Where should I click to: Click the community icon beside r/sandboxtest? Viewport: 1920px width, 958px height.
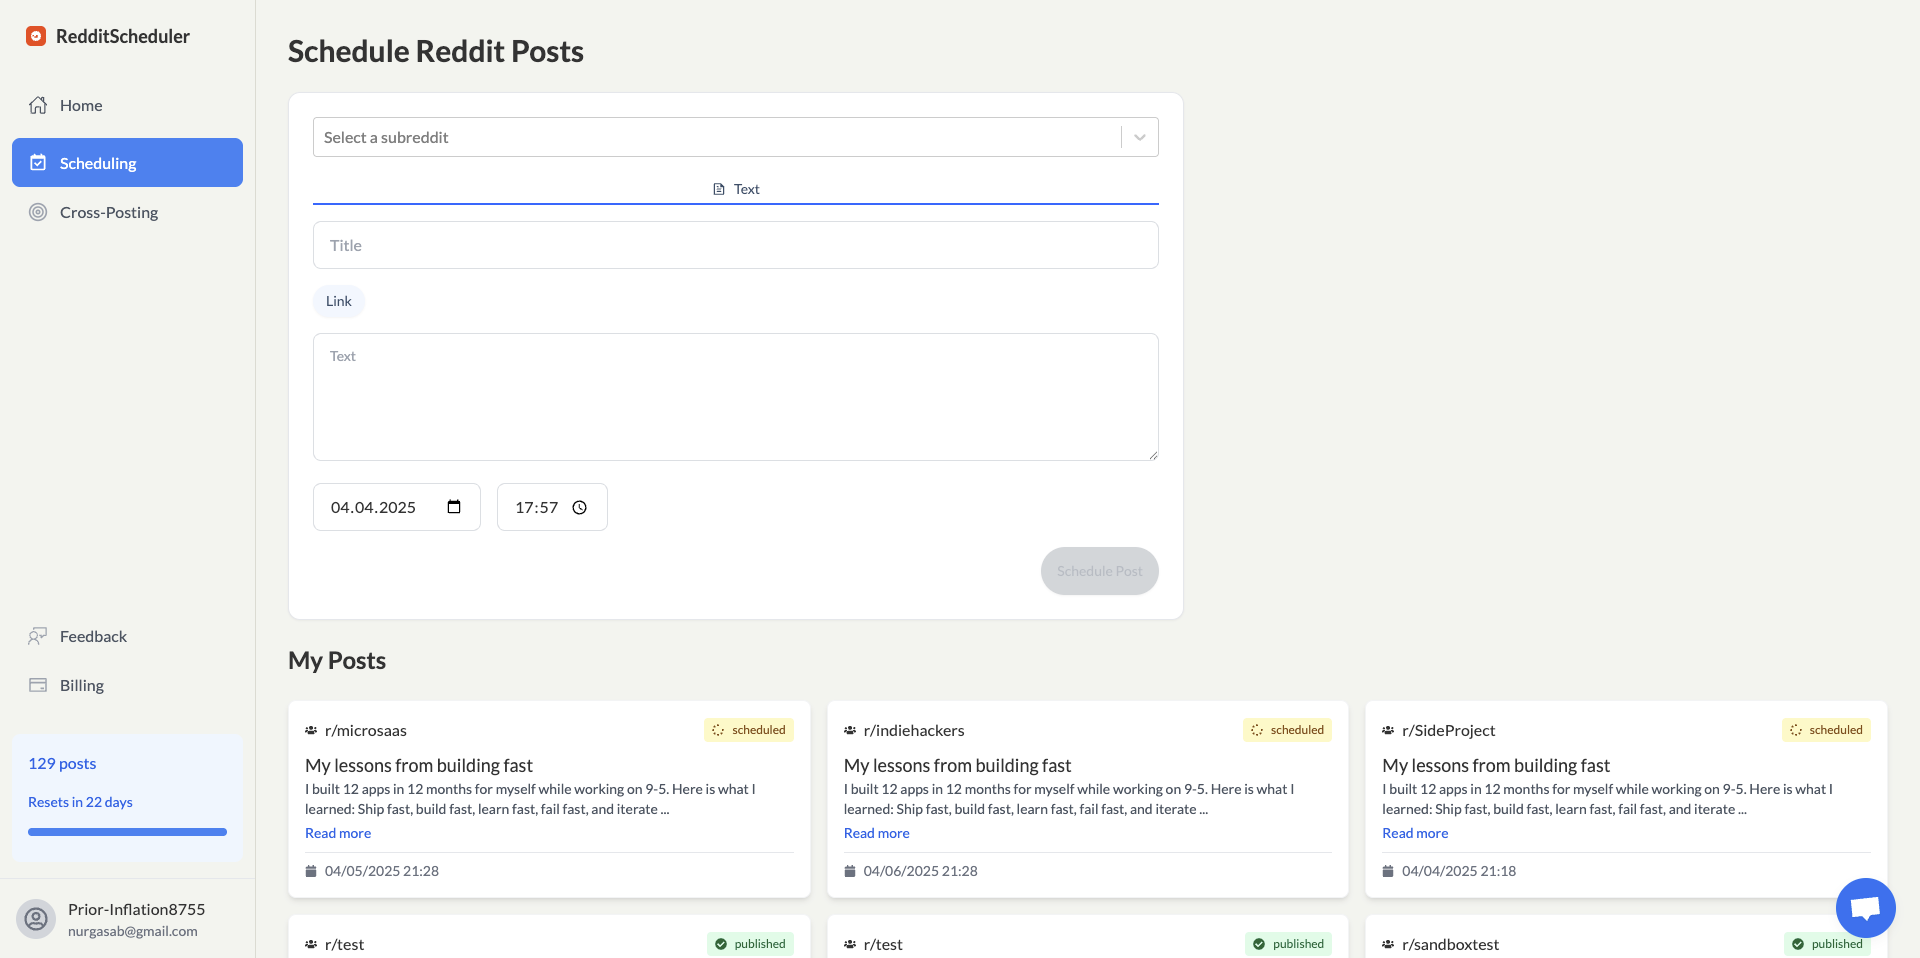coord(1388,944)
